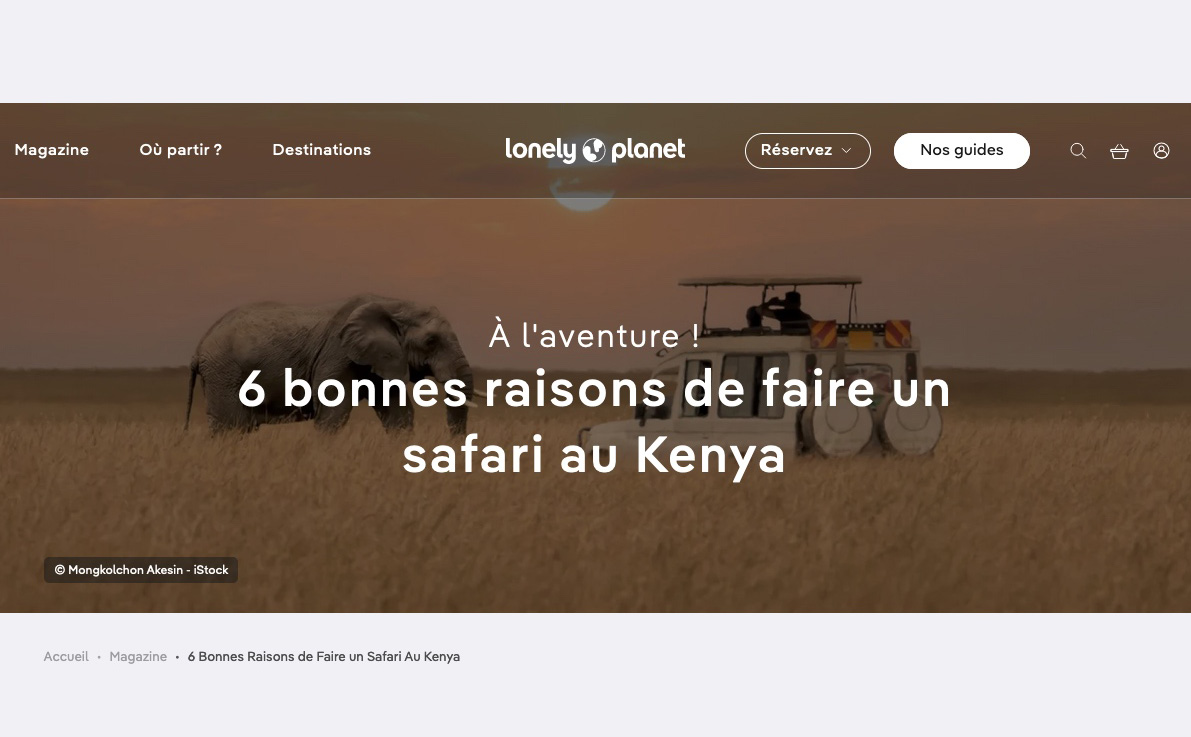Viewport: 1191px width, 737px height.
Task: Click the word 'planet' in header logo
Action: coord(648,150)
